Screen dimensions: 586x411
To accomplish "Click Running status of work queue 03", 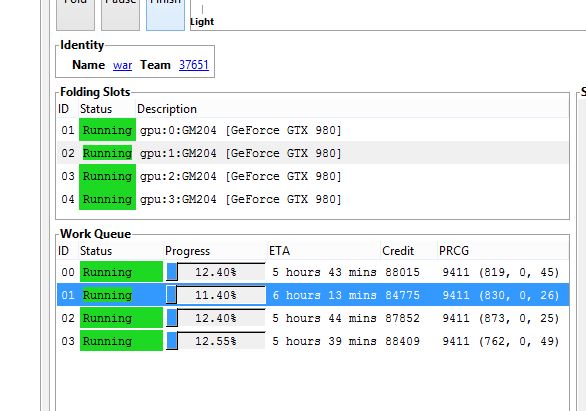I will click(121, 341).
